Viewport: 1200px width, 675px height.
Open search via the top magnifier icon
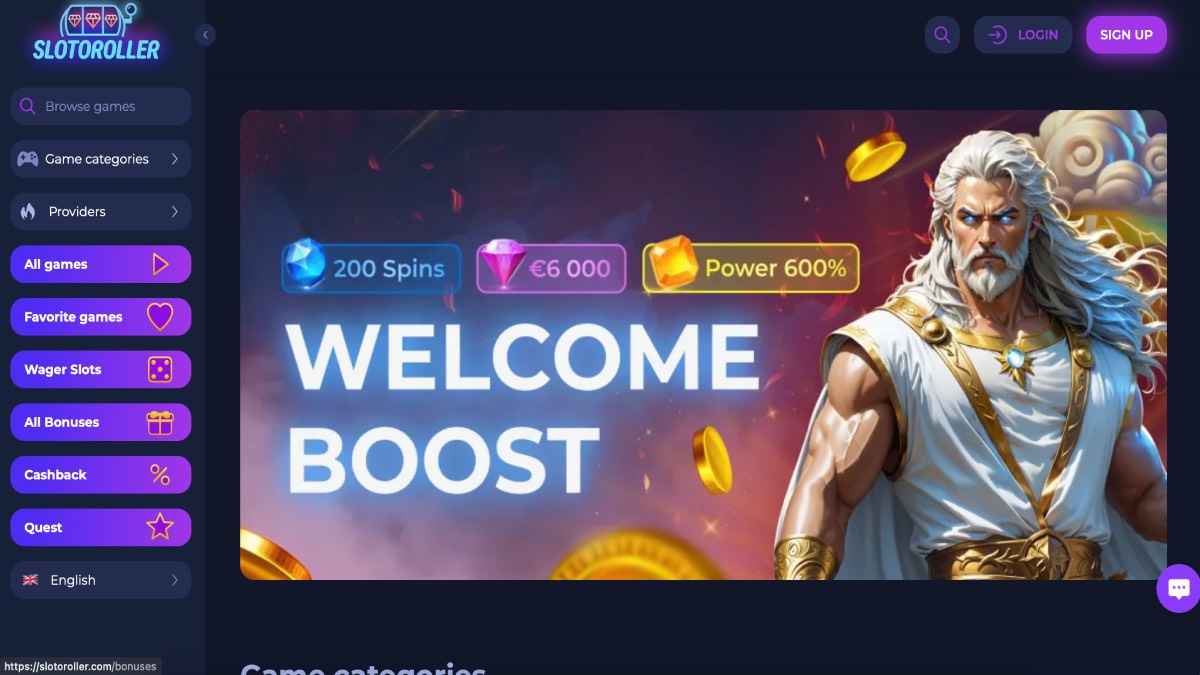[x=942, y=35]
